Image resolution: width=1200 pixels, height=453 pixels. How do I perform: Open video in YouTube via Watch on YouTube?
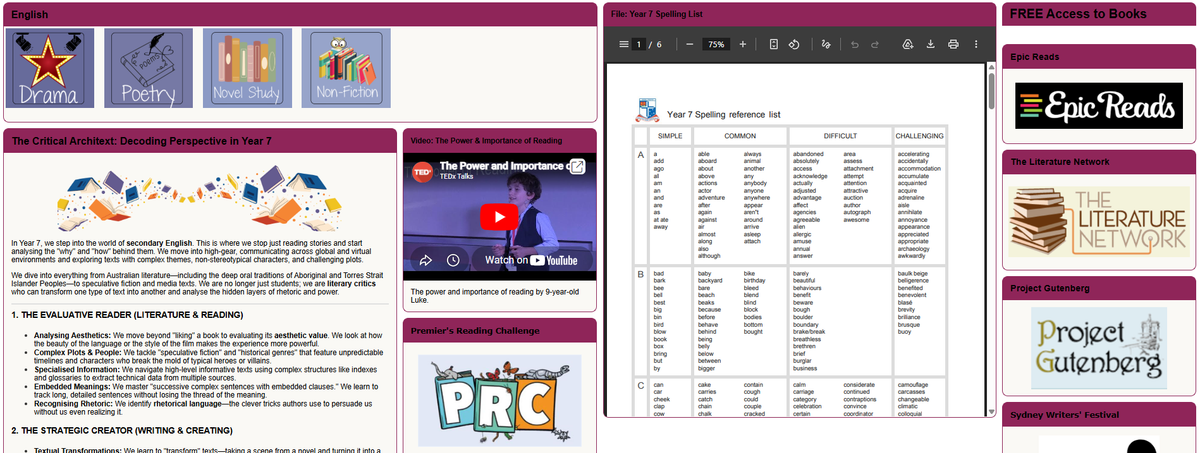click(532, 260)
